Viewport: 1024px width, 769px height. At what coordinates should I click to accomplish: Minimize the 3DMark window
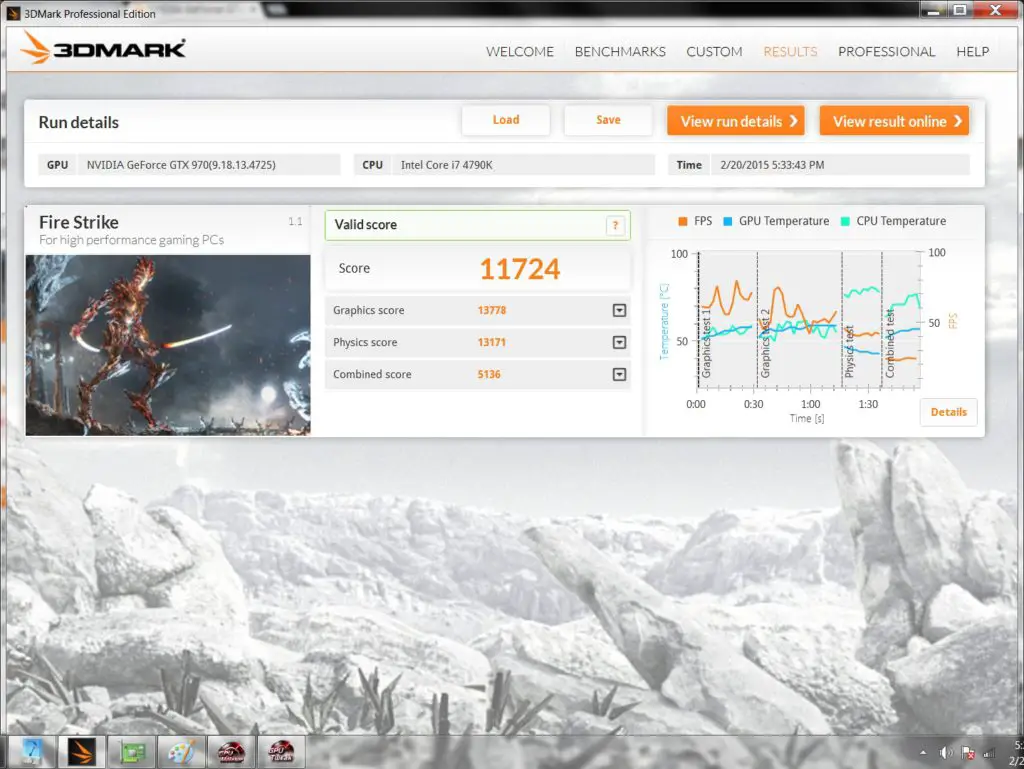point(934,10)
